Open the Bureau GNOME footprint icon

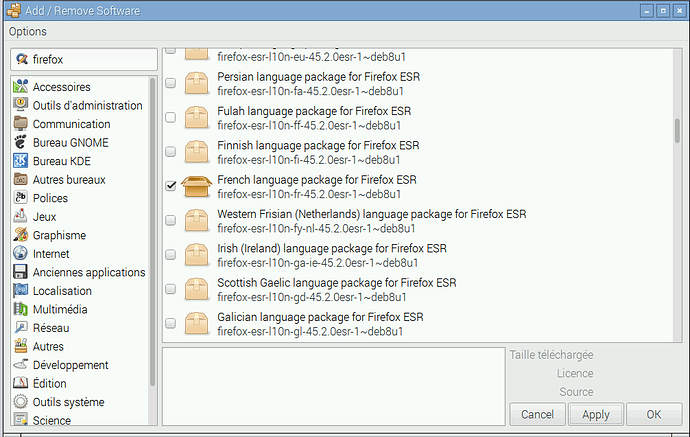click(x=20, y=142)
